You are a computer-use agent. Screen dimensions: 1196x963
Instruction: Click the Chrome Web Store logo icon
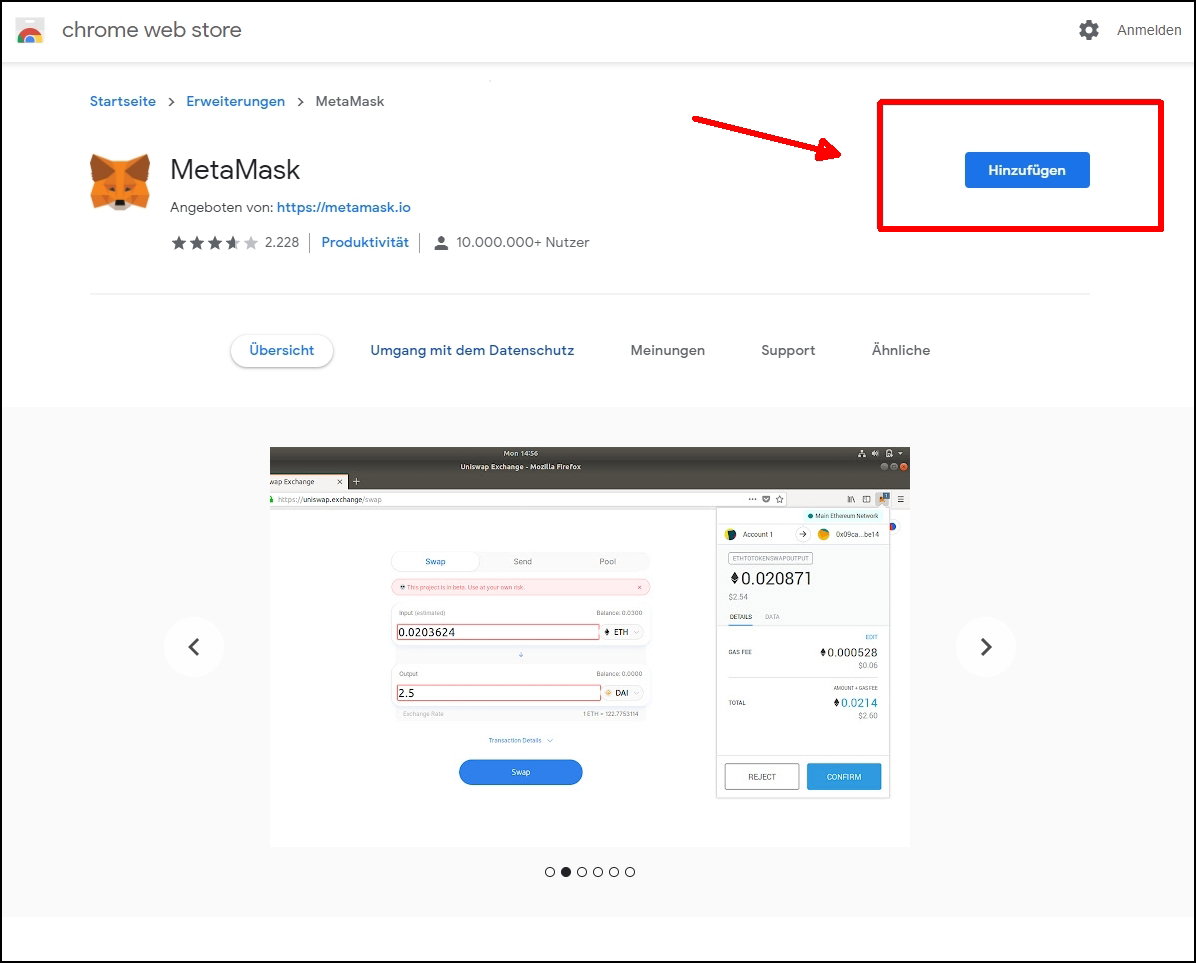pos(30,30)
